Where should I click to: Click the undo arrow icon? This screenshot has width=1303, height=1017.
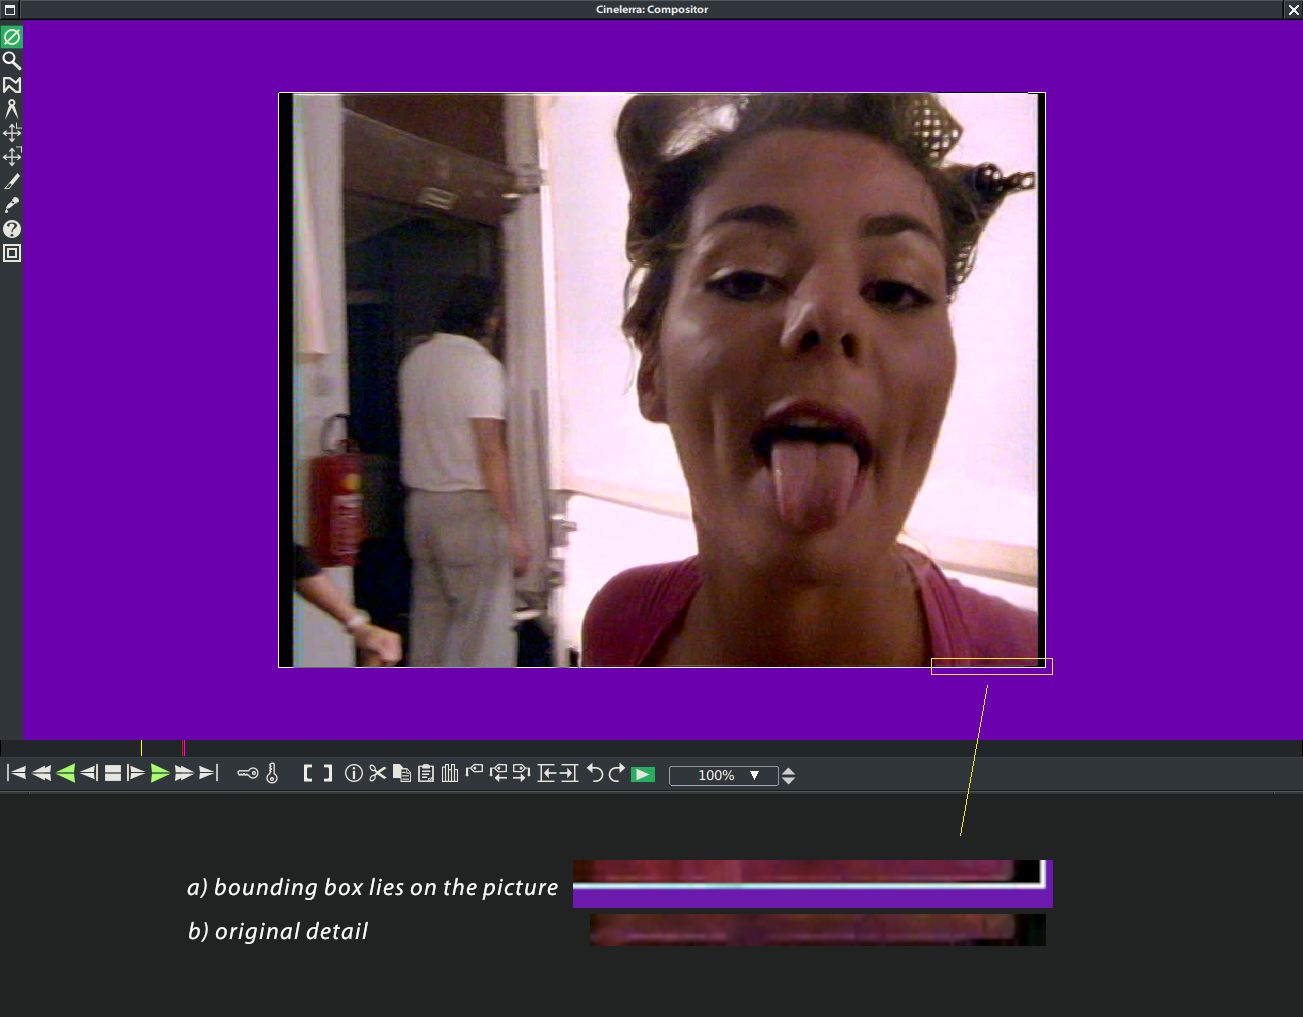click(595, 773)
